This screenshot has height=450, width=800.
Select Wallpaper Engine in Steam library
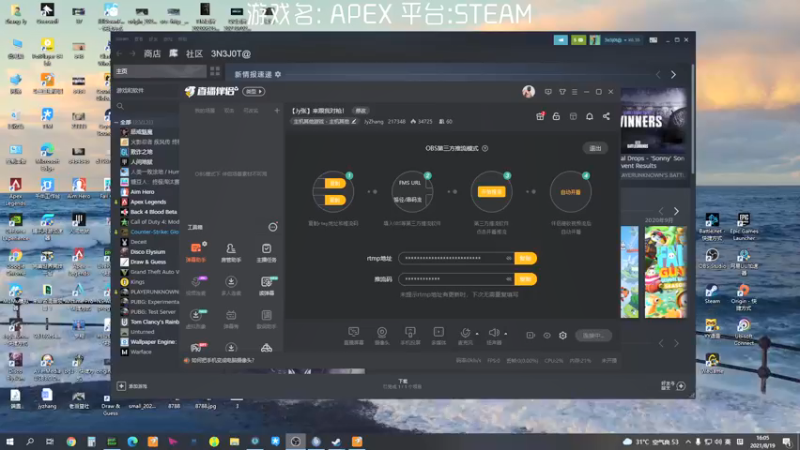pyautogui.click(x=153, y=342)
